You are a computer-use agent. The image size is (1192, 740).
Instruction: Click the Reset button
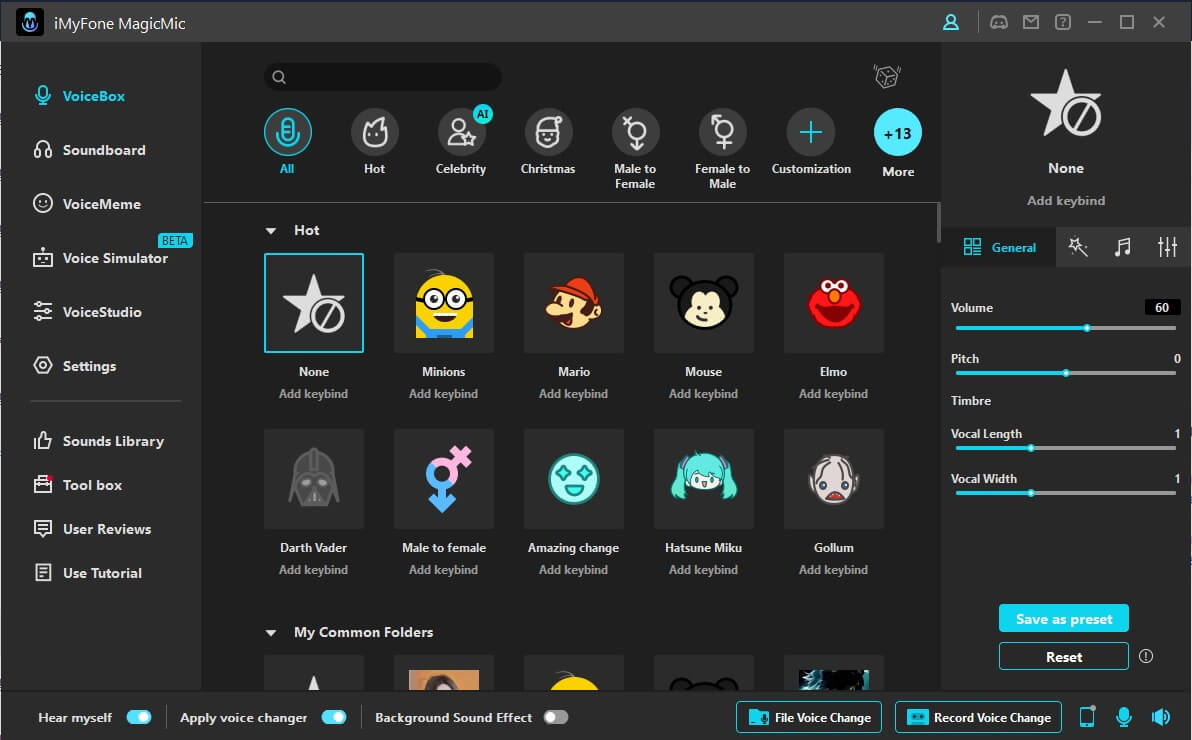[1064, 656]
